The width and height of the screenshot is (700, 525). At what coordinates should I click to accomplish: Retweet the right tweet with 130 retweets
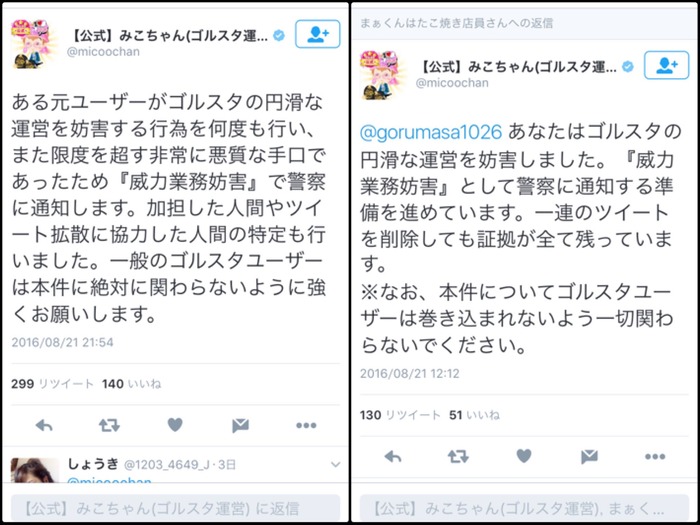pyautogui.click(x=458, y=456)
